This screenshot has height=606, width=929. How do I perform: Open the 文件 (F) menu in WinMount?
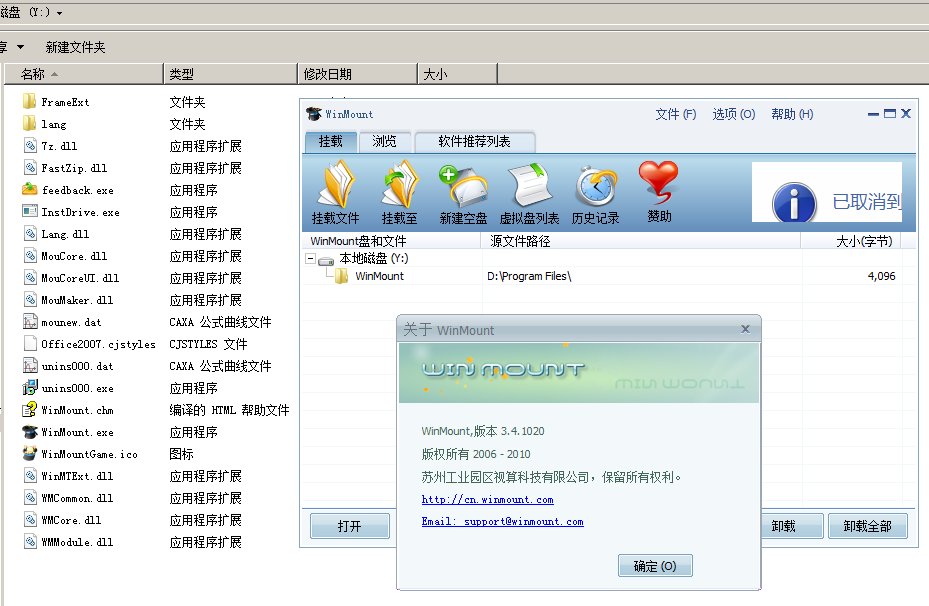tap(675, 114)
